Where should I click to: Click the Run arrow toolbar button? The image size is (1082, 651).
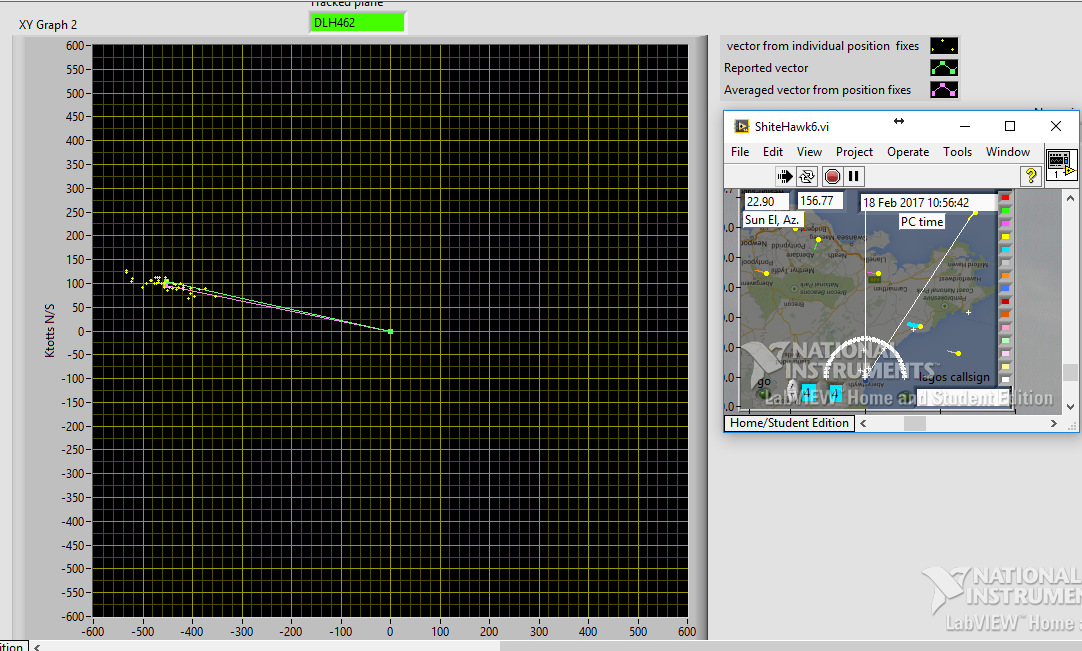tap(785, 176)
